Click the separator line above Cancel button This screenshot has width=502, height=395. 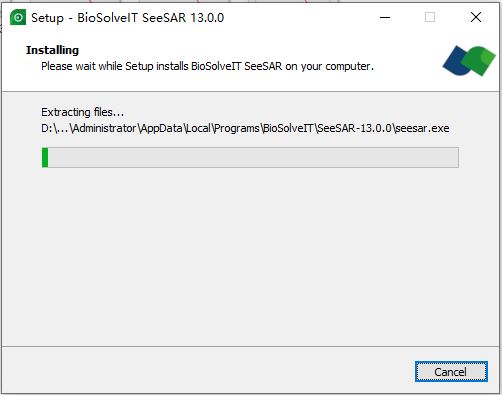(251, 347)
